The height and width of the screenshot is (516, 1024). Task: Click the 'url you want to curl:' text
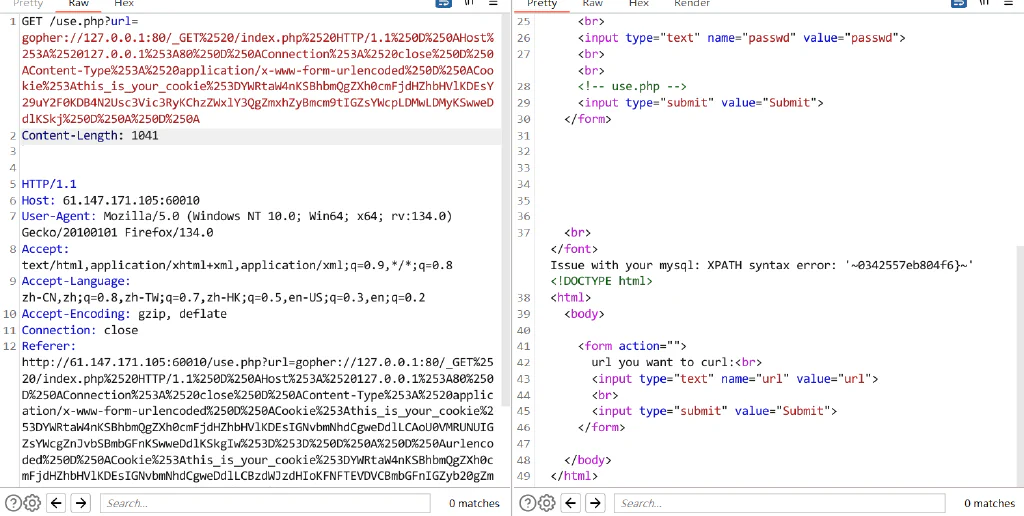(664, 363)
